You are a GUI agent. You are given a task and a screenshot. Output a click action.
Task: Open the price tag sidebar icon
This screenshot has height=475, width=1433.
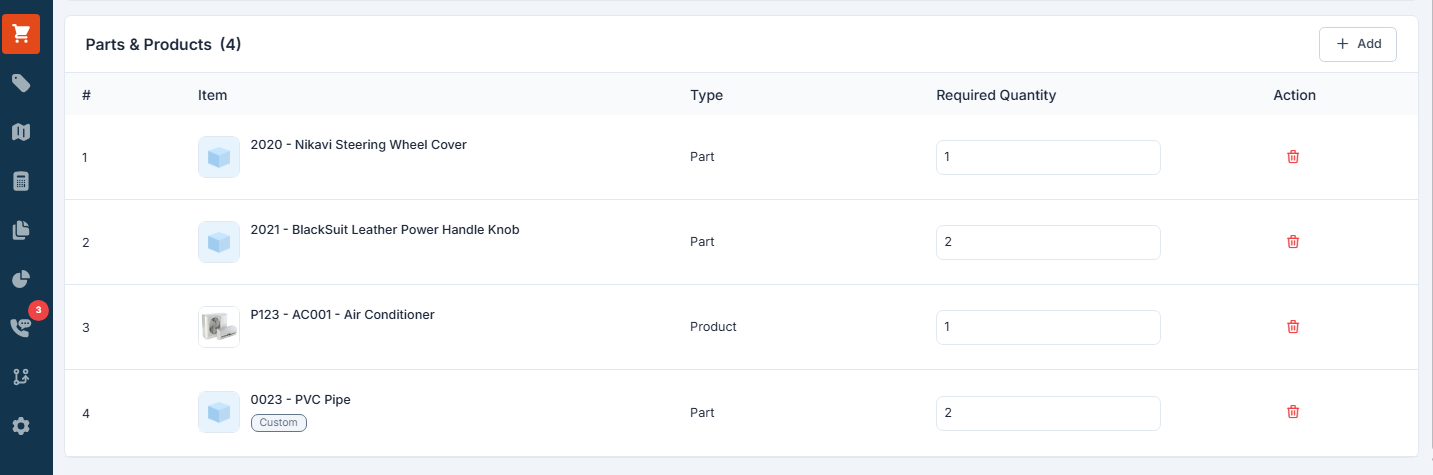21,83
